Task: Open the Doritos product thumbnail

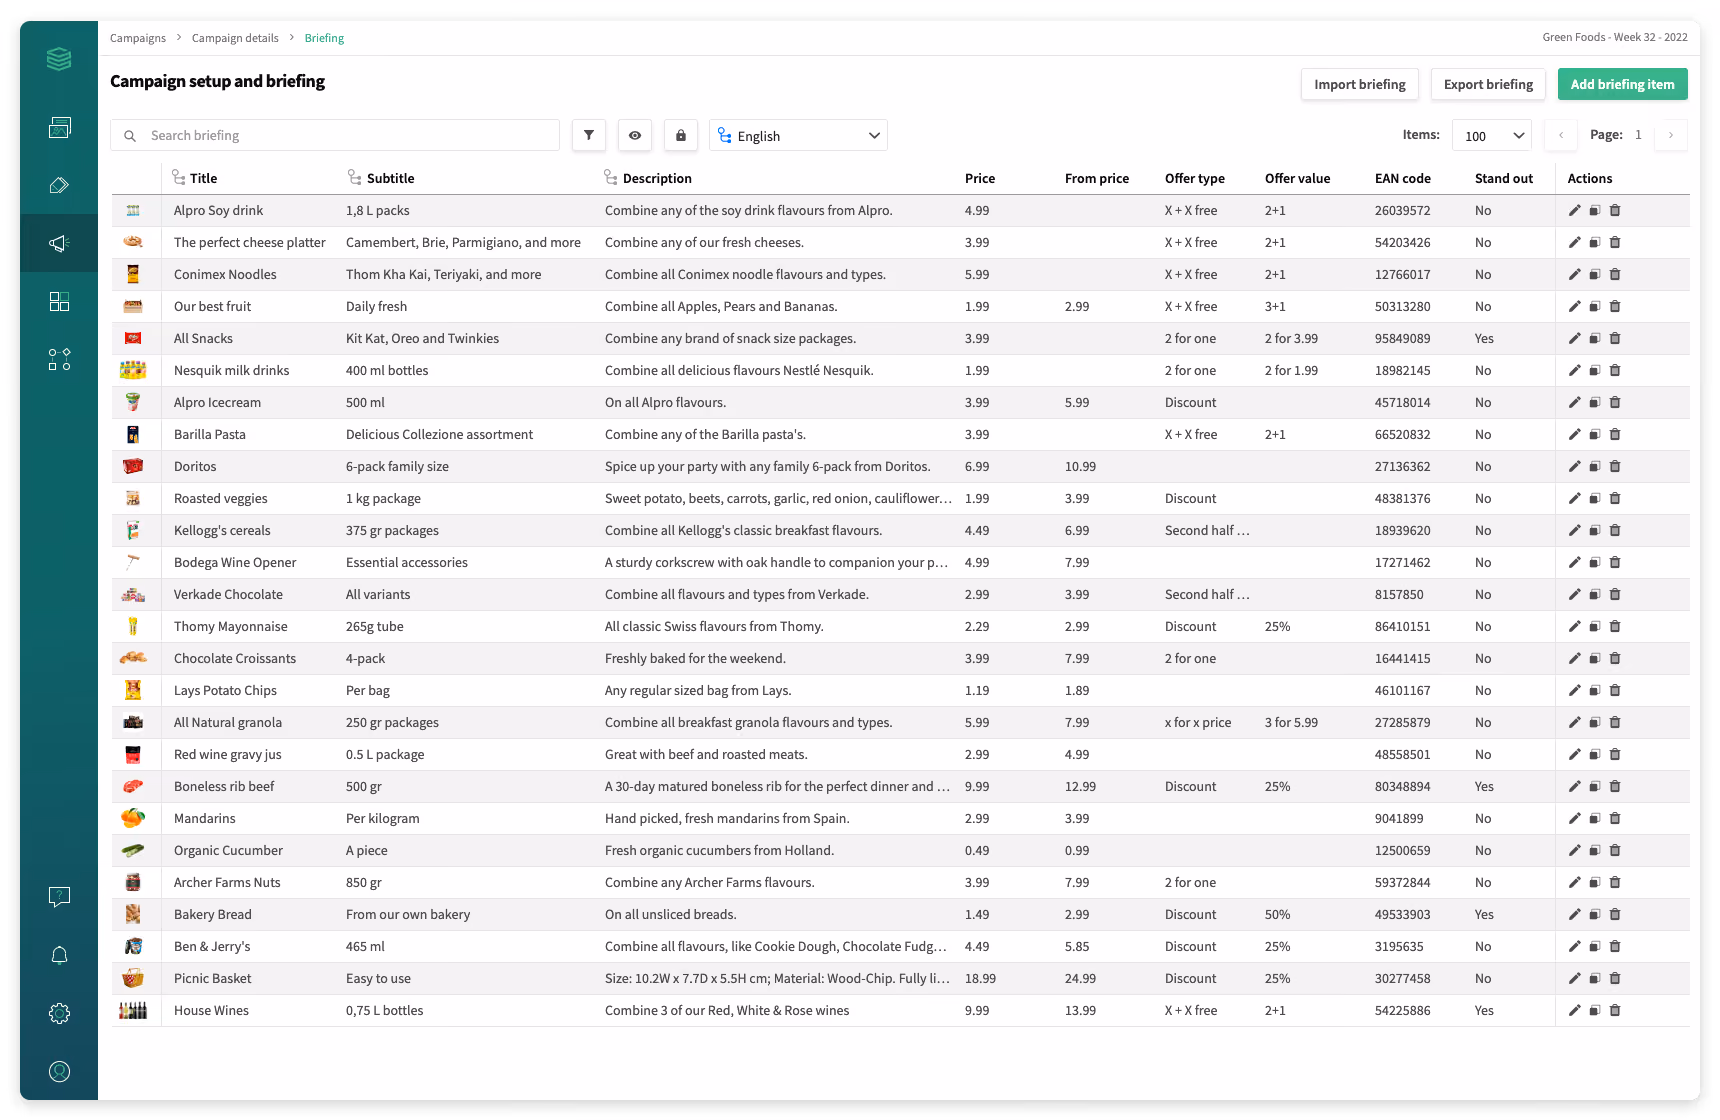Action: pyautogui.click(x=133, y=466)
